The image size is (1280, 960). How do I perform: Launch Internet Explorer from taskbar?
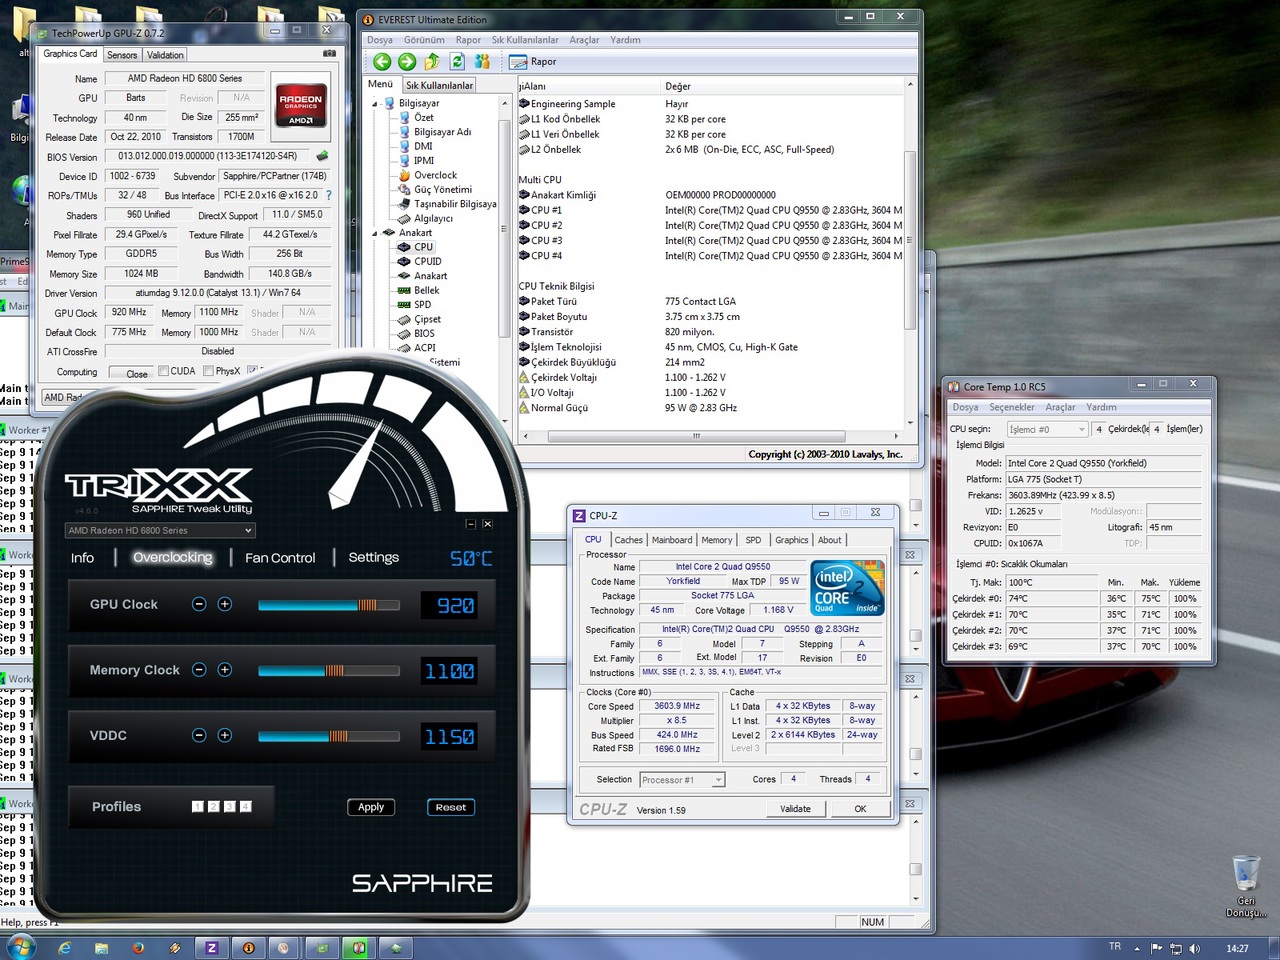click(65, 947)
